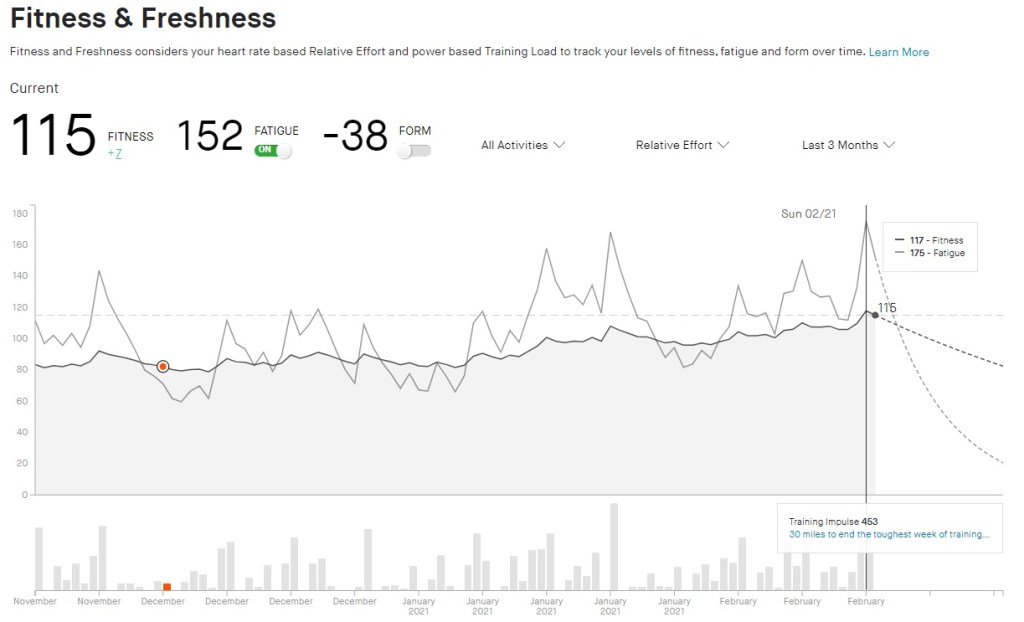Change the Last 3 Months range dropdown
Viewport: 1024px width, 622px height.
click(848, 145)
